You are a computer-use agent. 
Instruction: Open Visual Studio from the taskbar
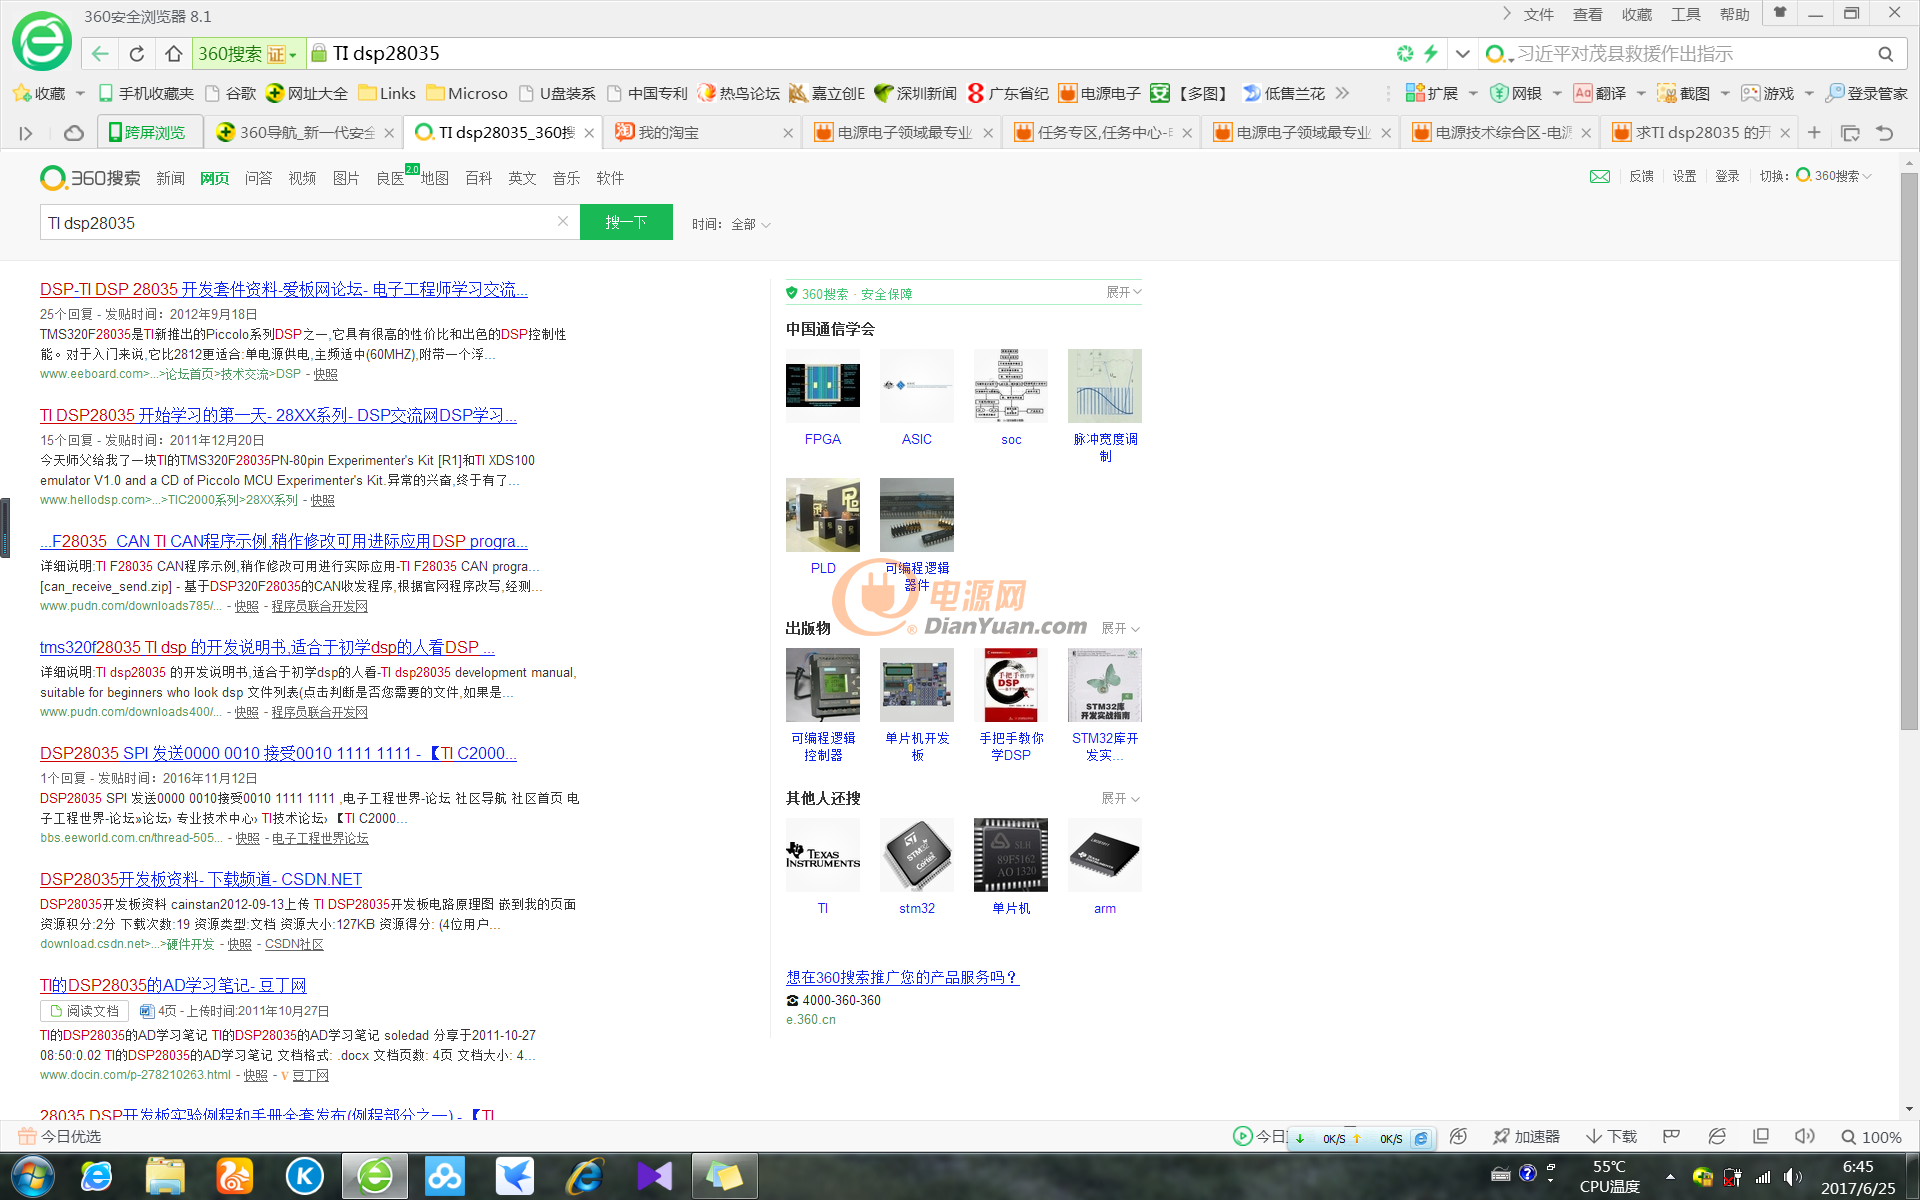tap(655, 1176)
